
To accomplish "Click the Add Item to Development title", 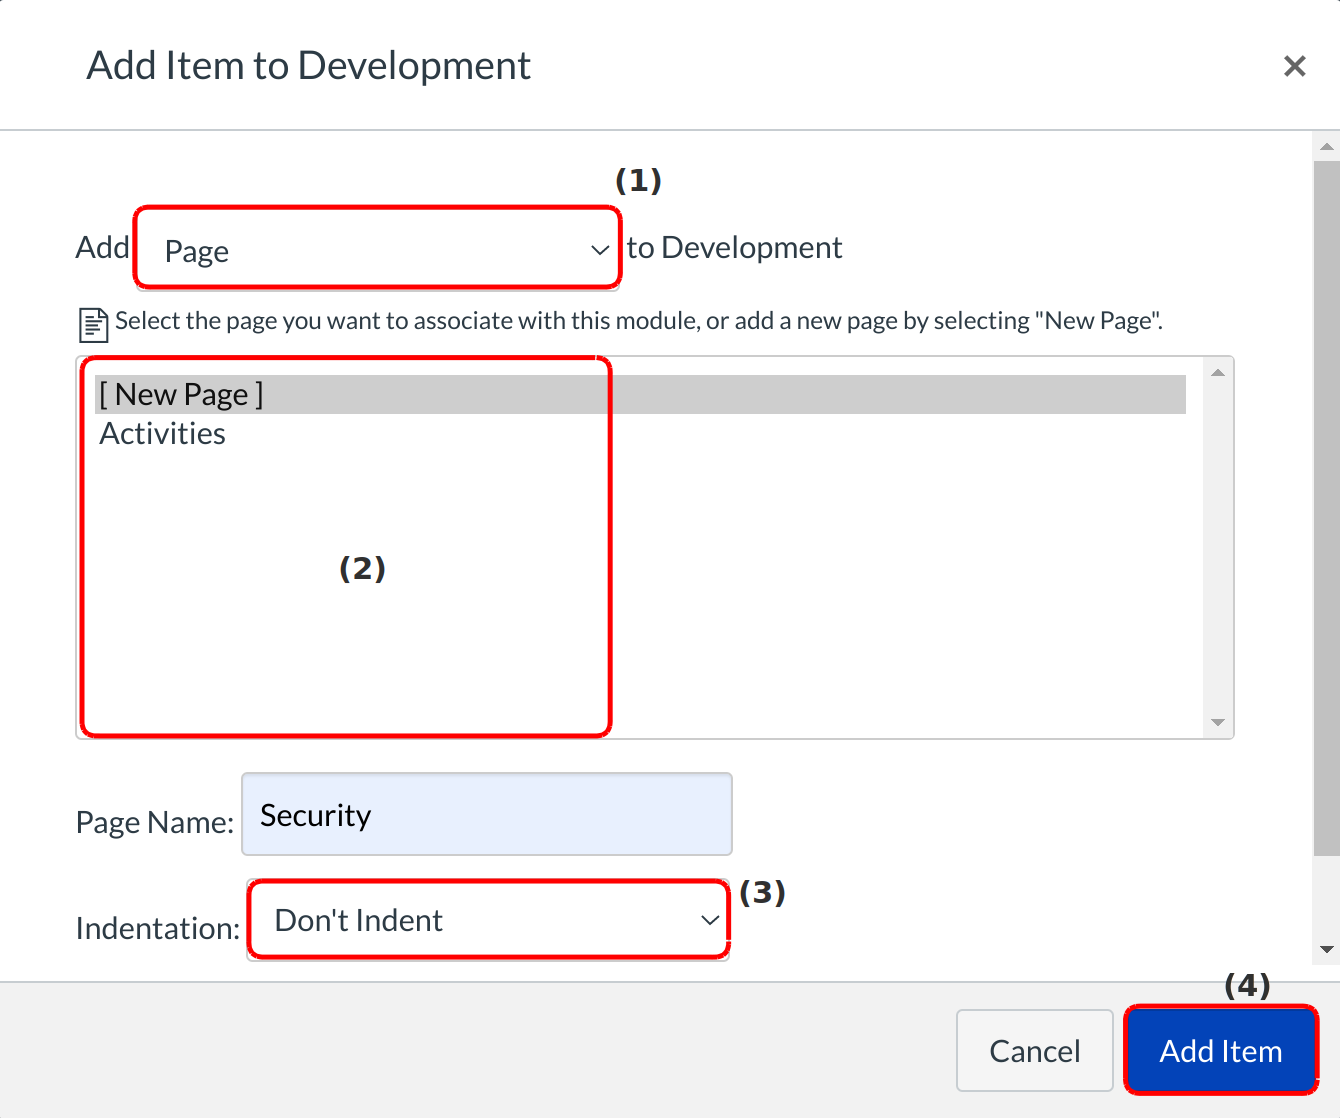I will [x=308, y=66].
